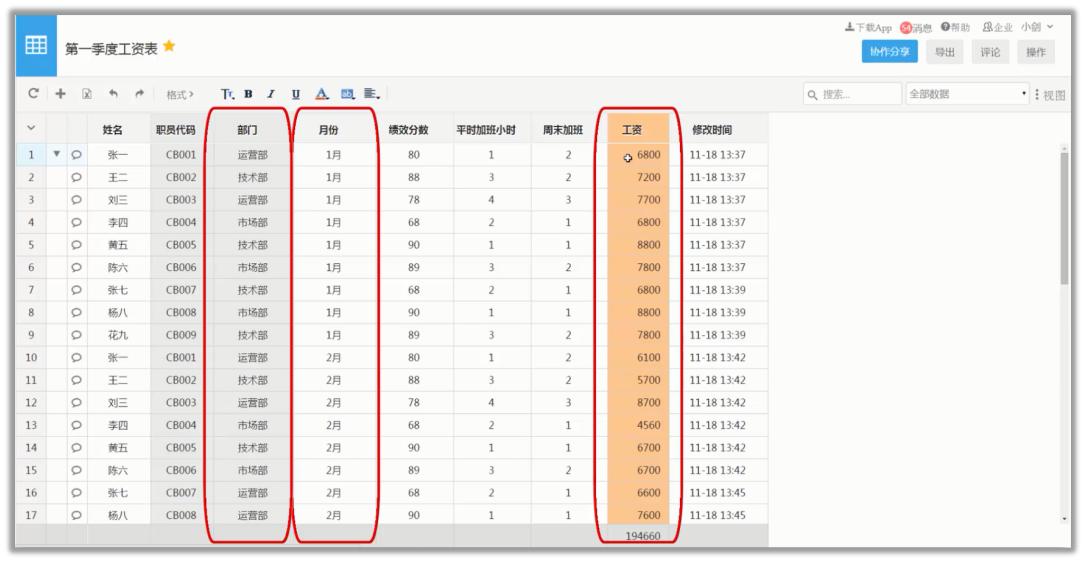Open comment bubble on row 13

click(76, 425)
